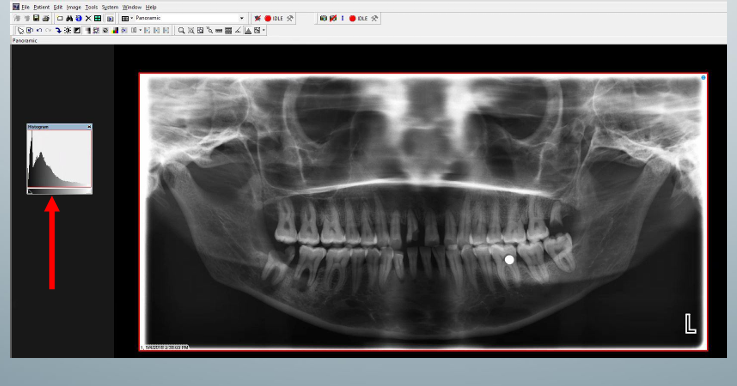Click the first red IDLE sensor indicator
This screenshot has height=386, width=737.
pos(267,18)
